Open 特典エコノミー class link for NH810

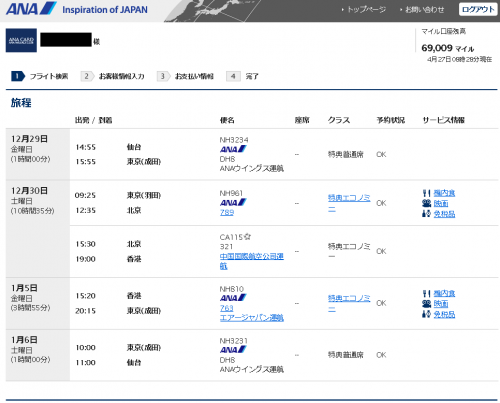[349, 303]
